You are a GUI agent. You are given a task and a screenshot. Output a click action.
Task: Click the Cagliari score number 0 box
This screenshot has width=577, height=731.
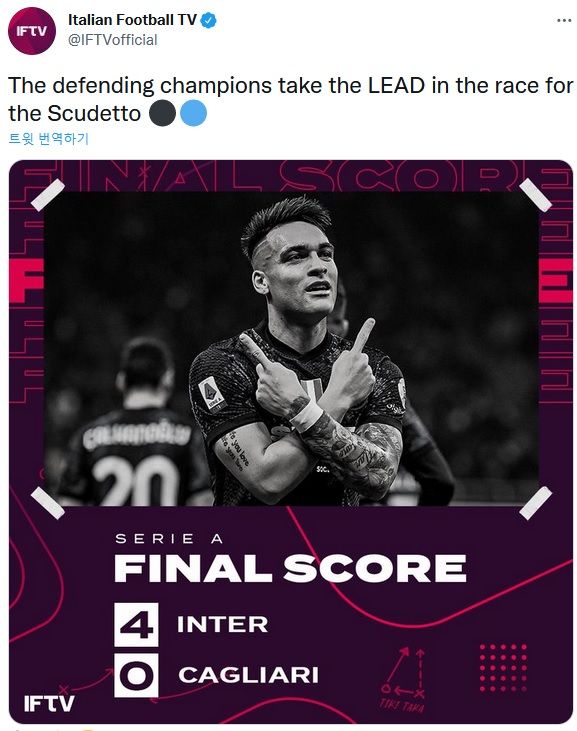pos(137,675)
